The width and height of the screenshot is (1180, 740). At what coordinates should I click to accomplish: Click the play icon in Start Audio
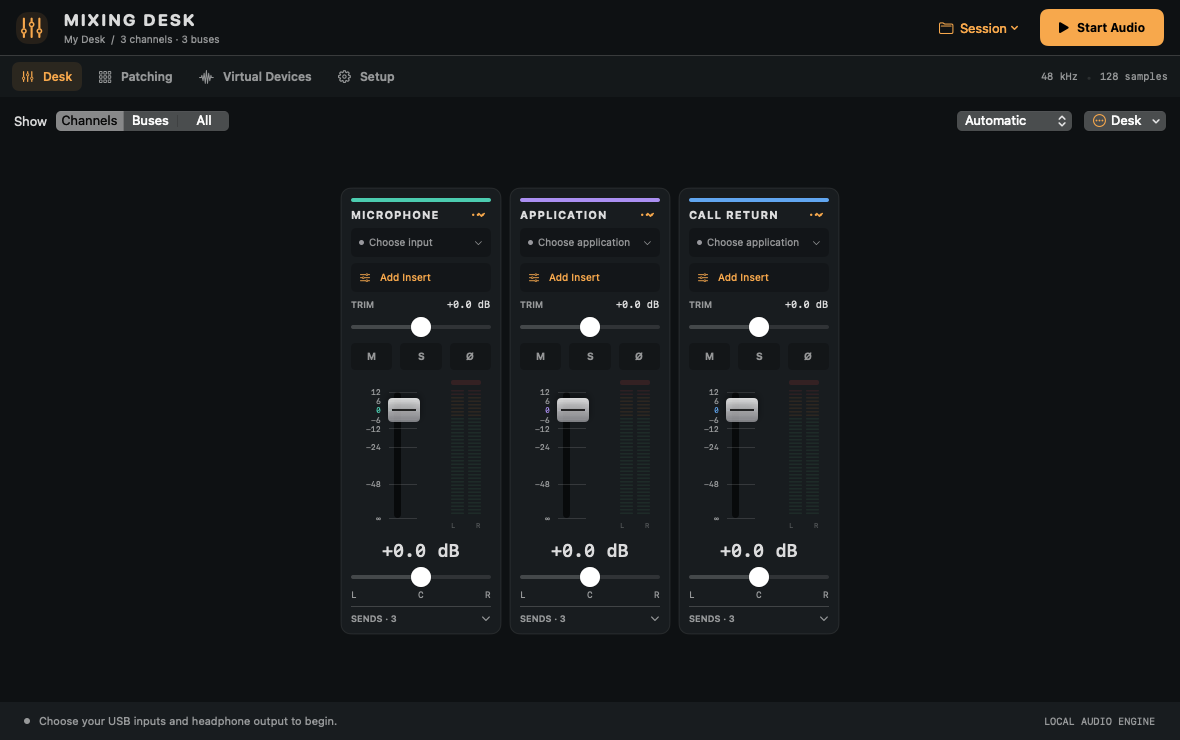pos(1063,28)
